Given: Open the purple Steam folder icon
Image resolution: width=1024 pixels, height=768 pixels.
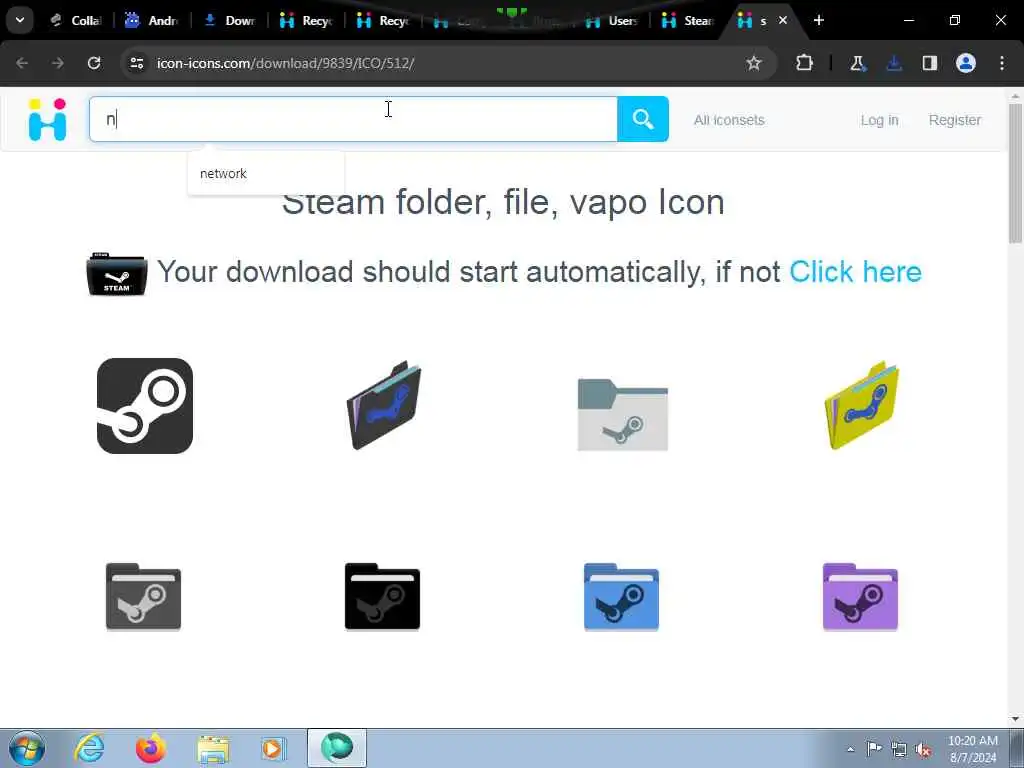Looking at the screenshot, I should pyautogui.click(x=860, y=597).
